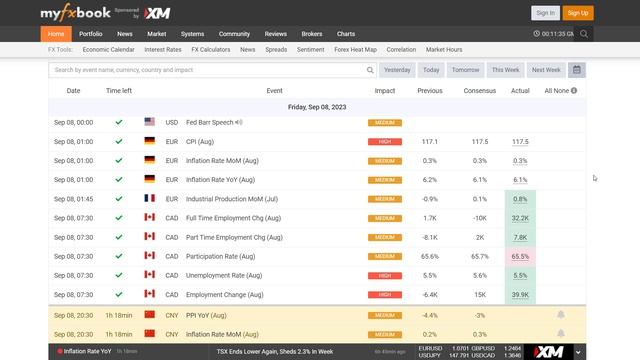Click the MEDIUM impact badge for Participation Rate
The image size is (640, 360).
tap(384, 256)
